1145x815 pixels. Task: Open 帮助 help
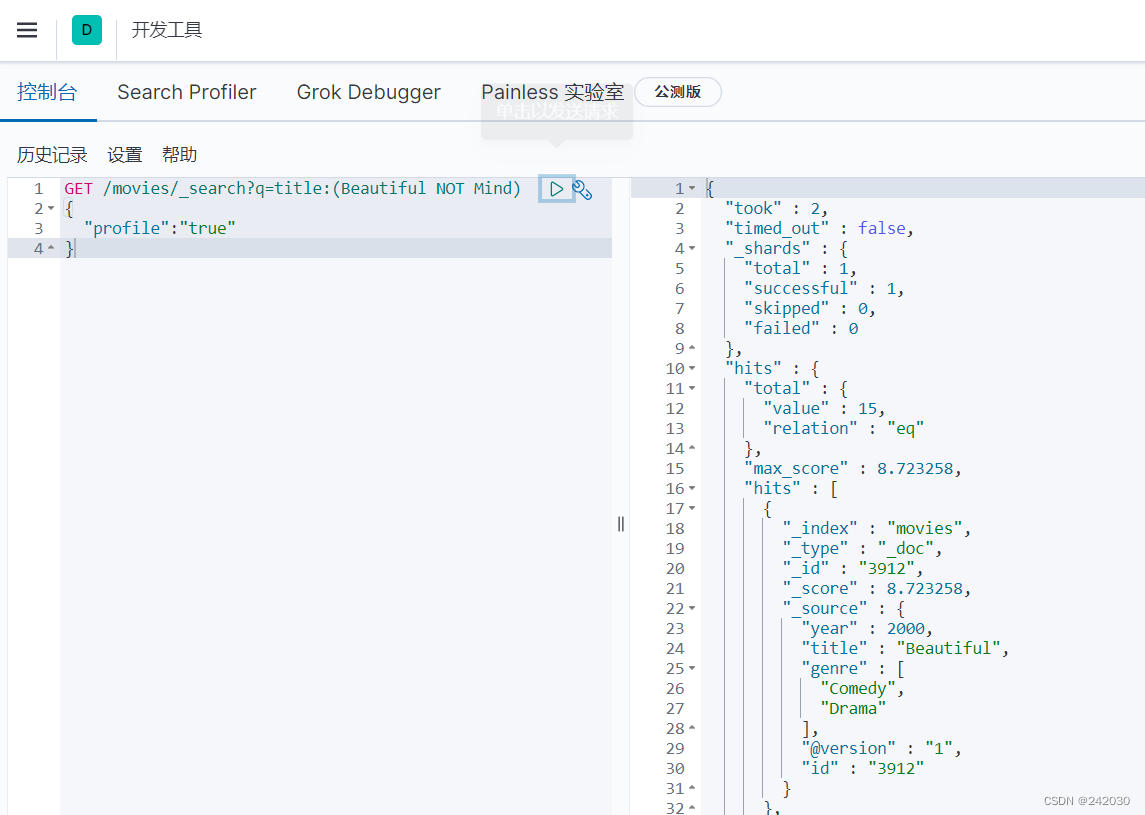click(x=180, y=155)
